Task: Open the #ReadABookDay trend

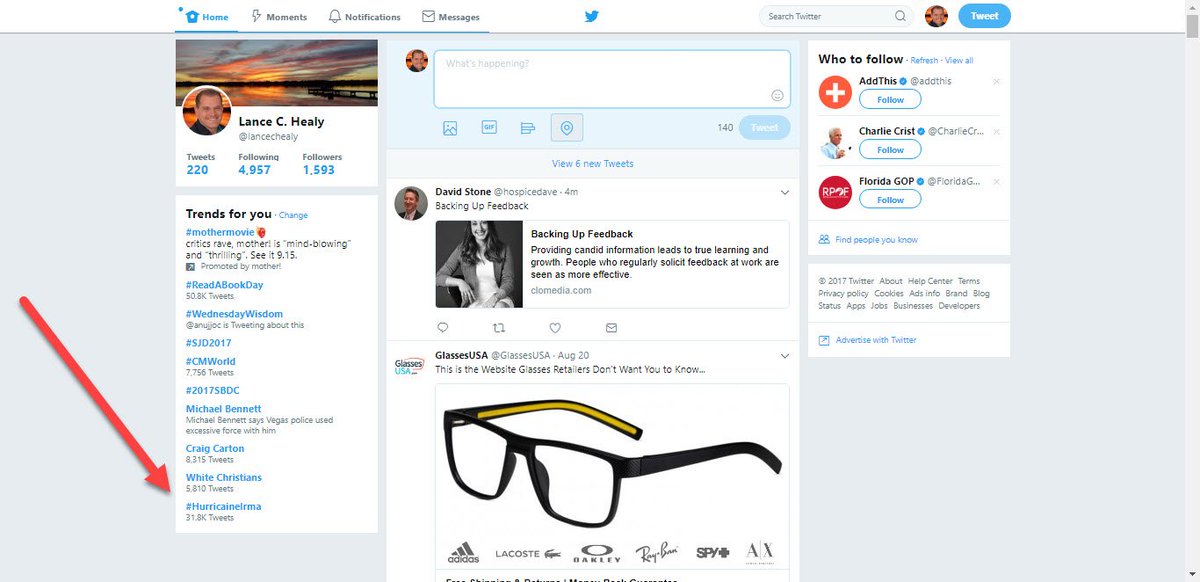Action: [x=224, y=285]
